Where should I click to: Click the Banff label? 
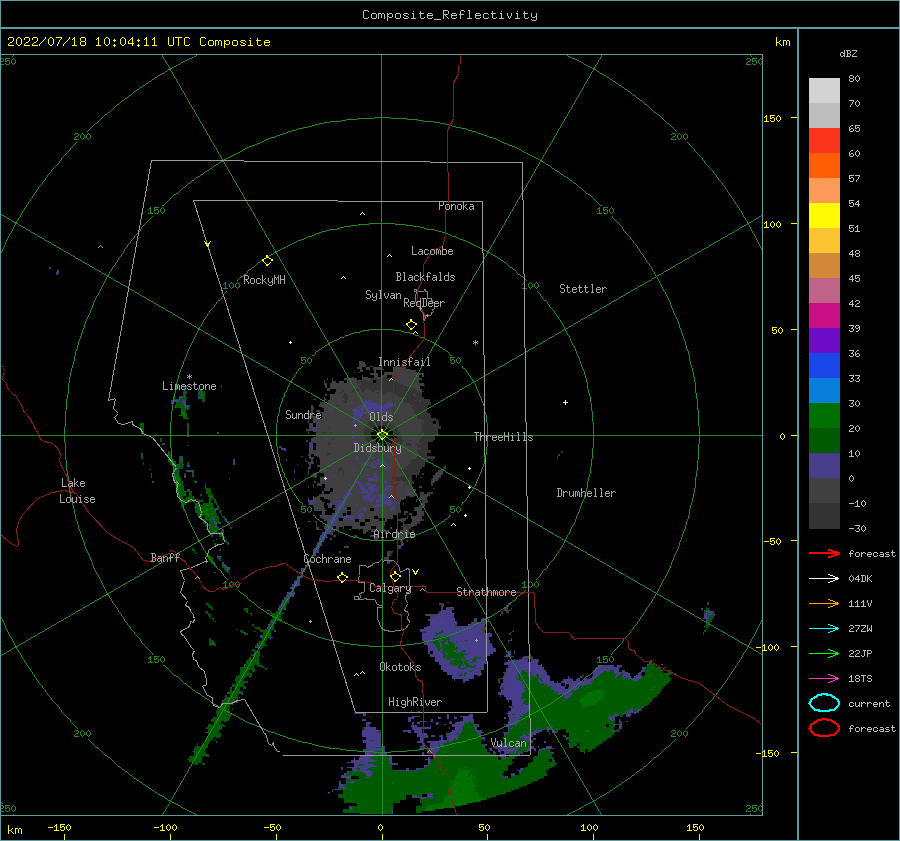point(165,557)
